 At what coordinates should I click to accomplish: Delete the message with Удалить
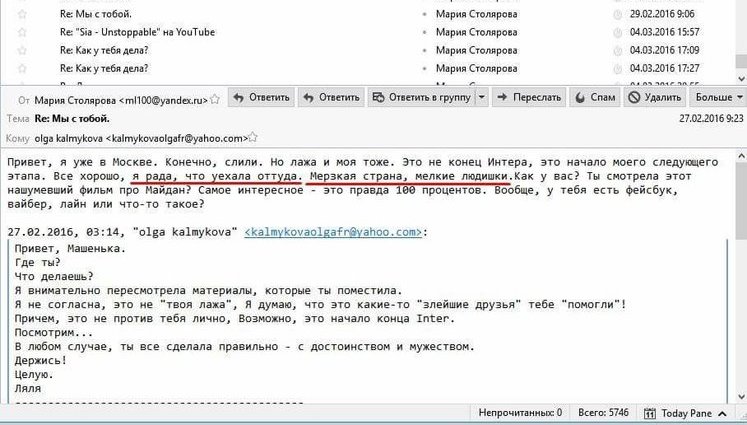(x=655, y=98)
